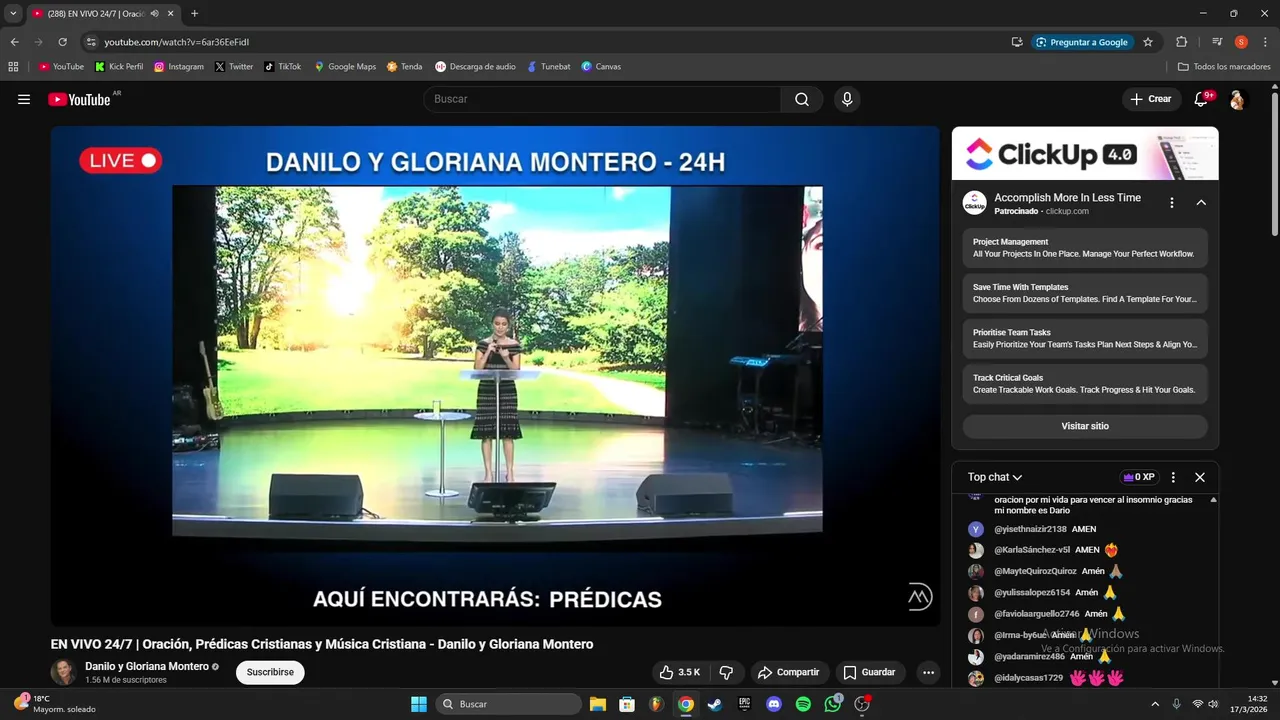Start voice search with microphone icon
This screenshot has width=1280, height=720.
point(847,99)
